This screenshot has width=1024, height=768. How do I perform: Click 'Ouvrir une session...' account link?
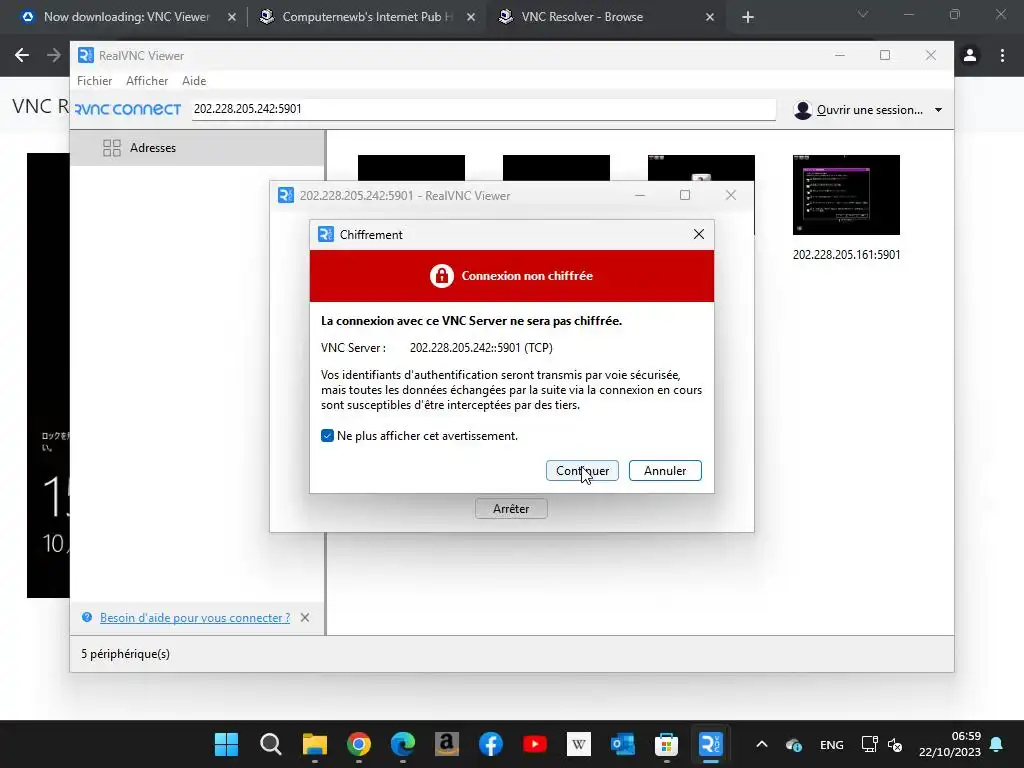tap(869, 110)
